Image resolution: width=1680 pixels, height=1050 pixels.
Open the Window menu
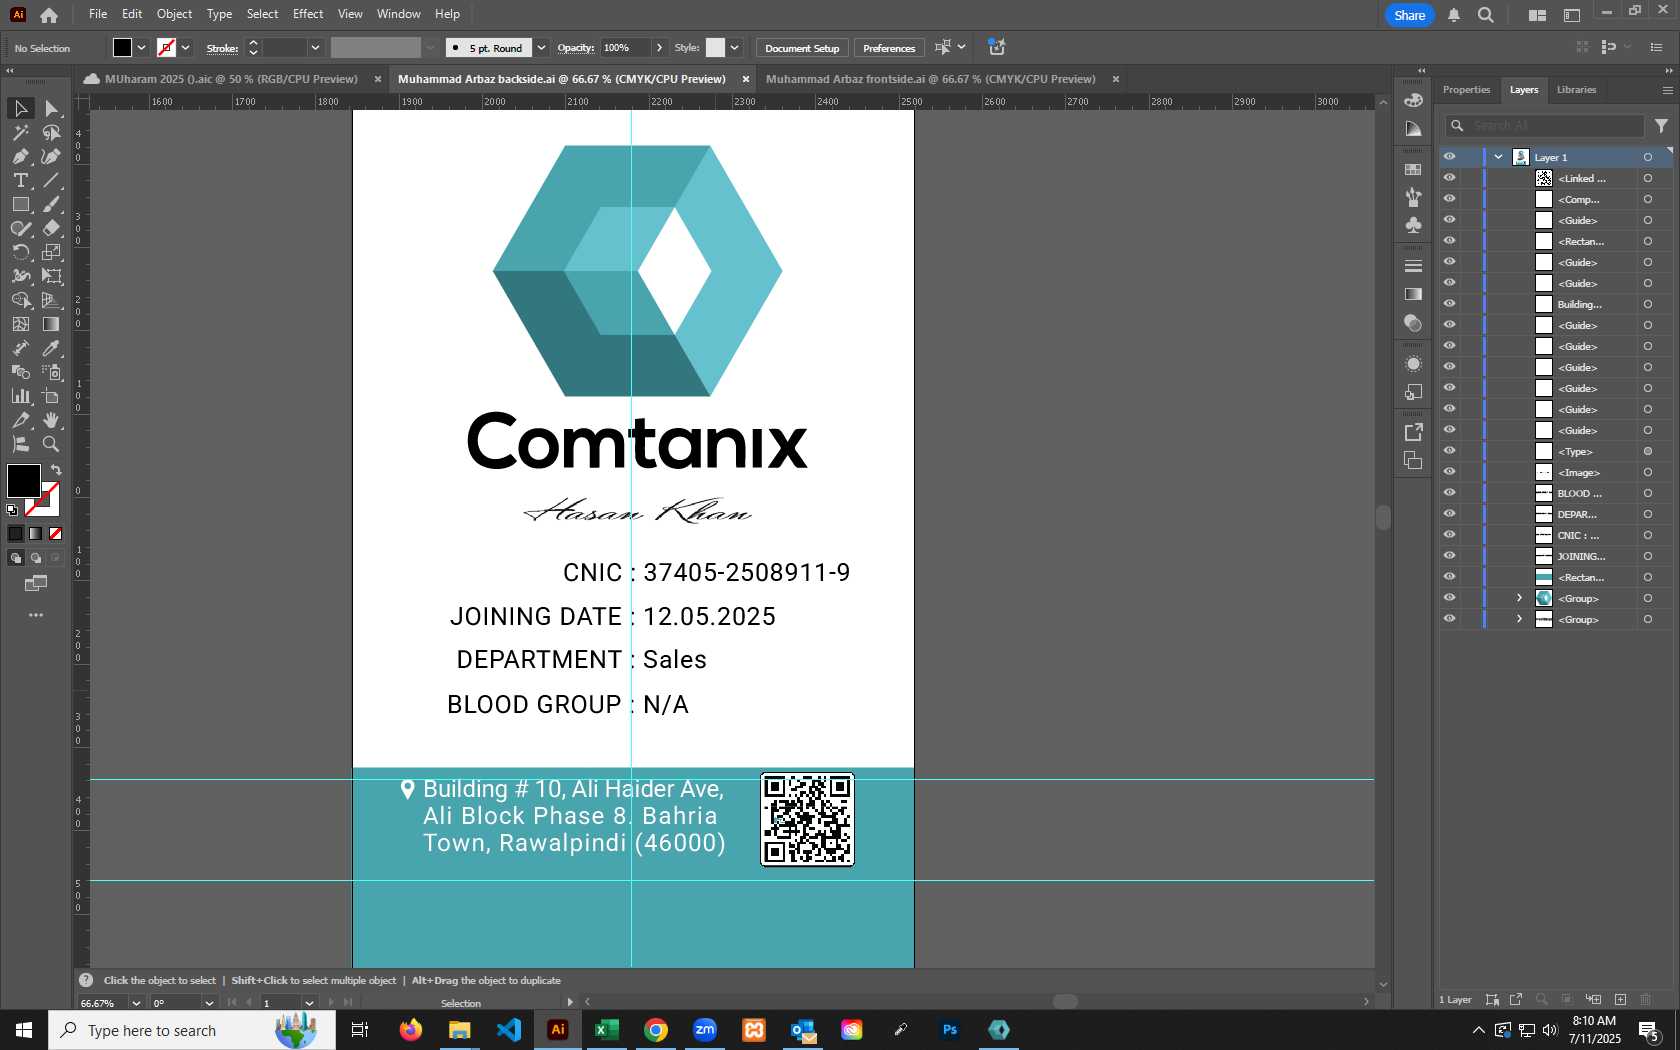(x=399, y=14)
